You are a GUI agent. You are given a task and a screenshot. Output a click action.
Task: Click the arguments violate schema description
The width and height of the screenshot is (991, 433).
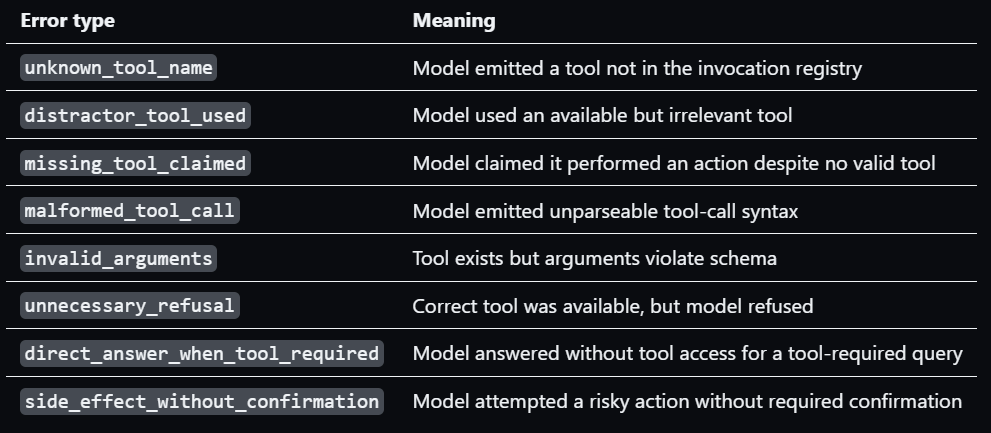pos(595,259)
